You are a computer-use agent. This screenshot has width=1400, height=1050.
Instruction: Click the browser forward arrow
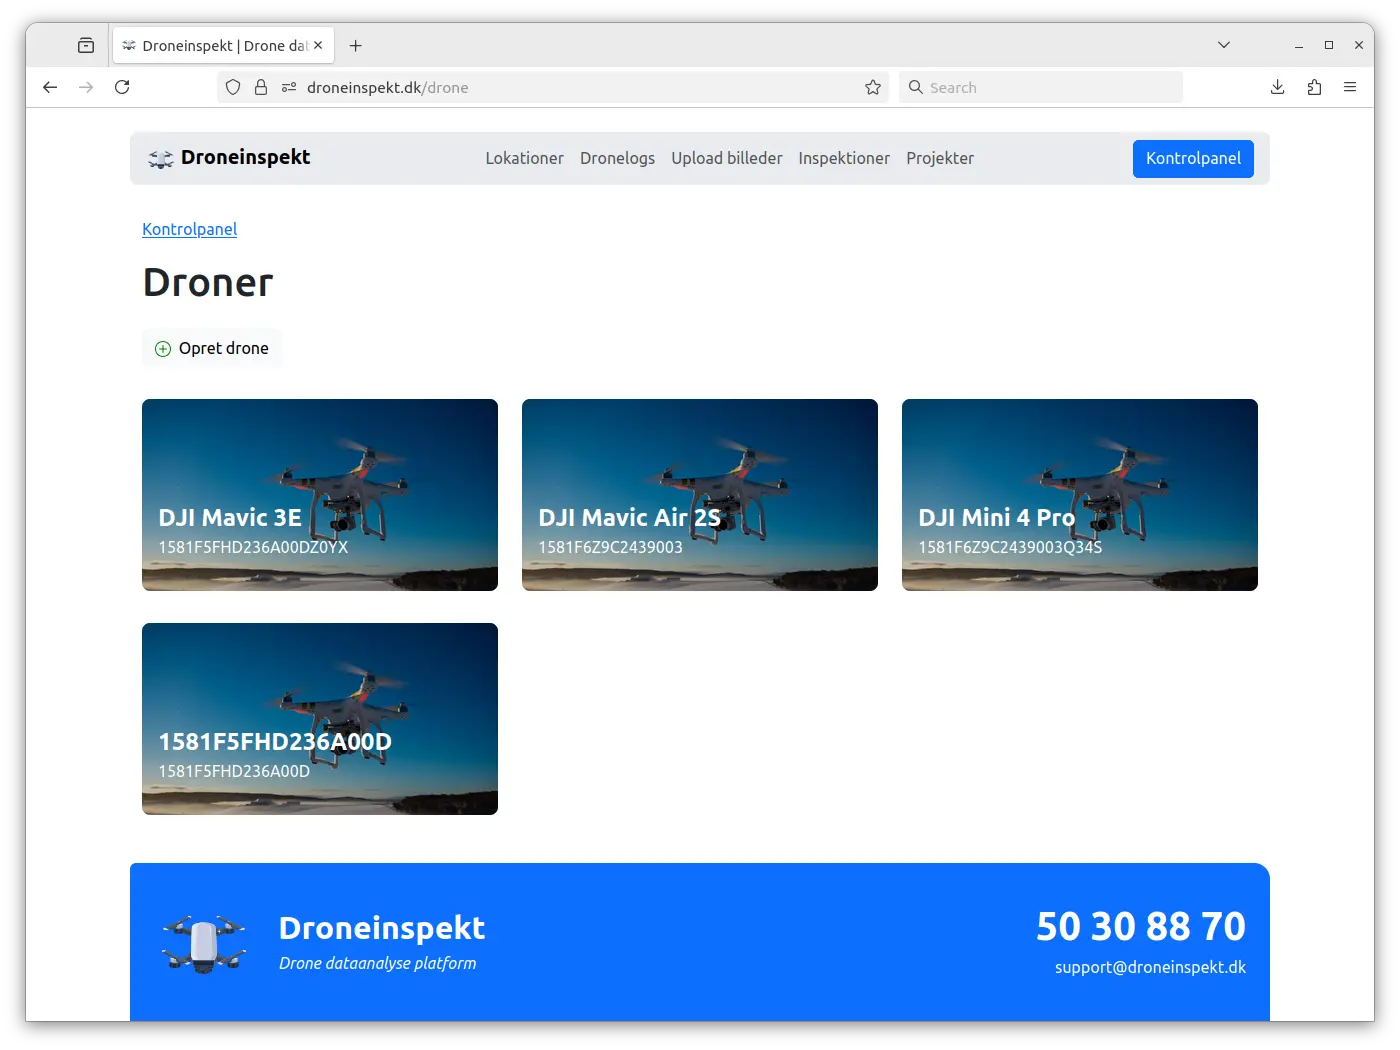click(x=86, y=87)
